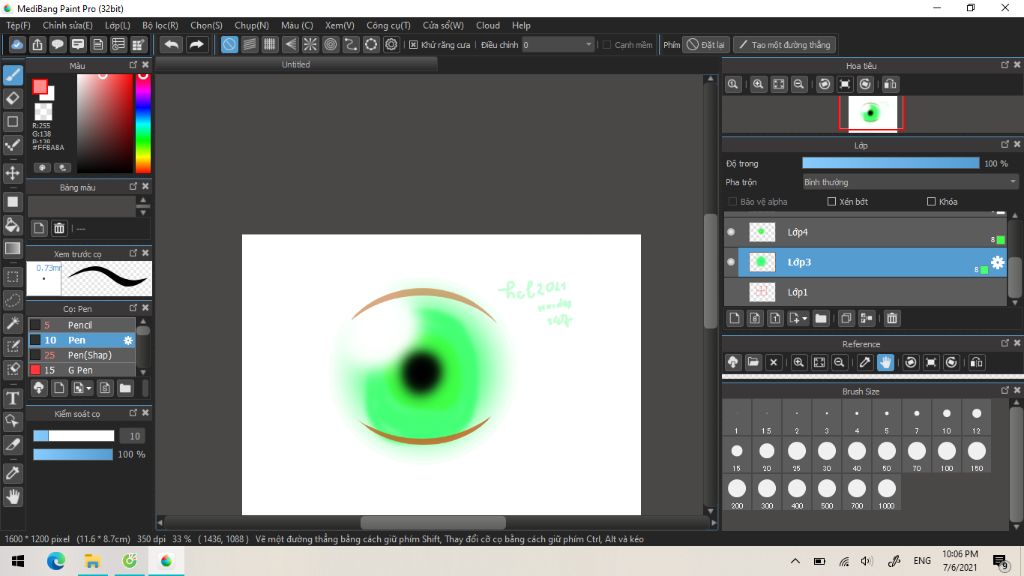The height and width of the screenshot is (576, 1024).
Task: Undock the Brush Size panel
Action: tap(1004, 390)
